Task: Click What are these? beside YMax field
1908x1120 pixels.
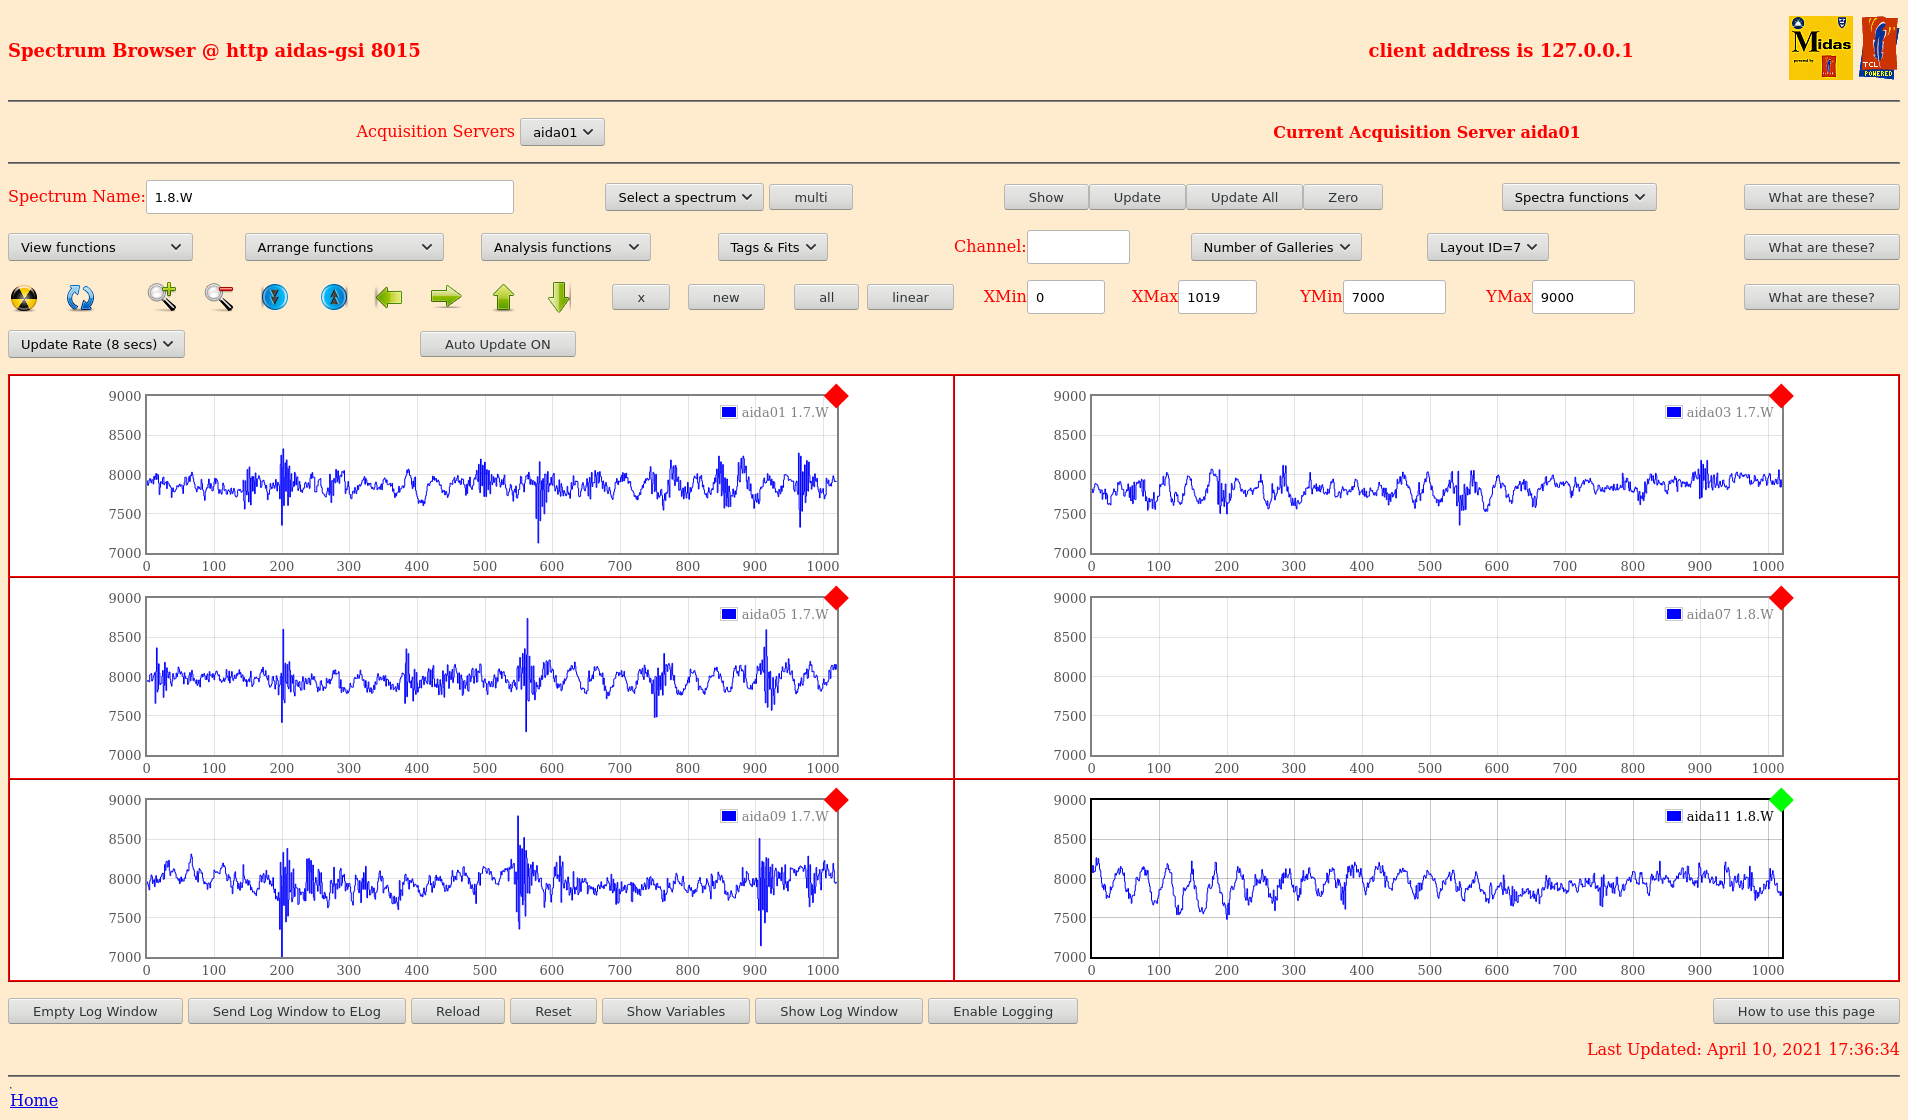Action: point(1821,297)
